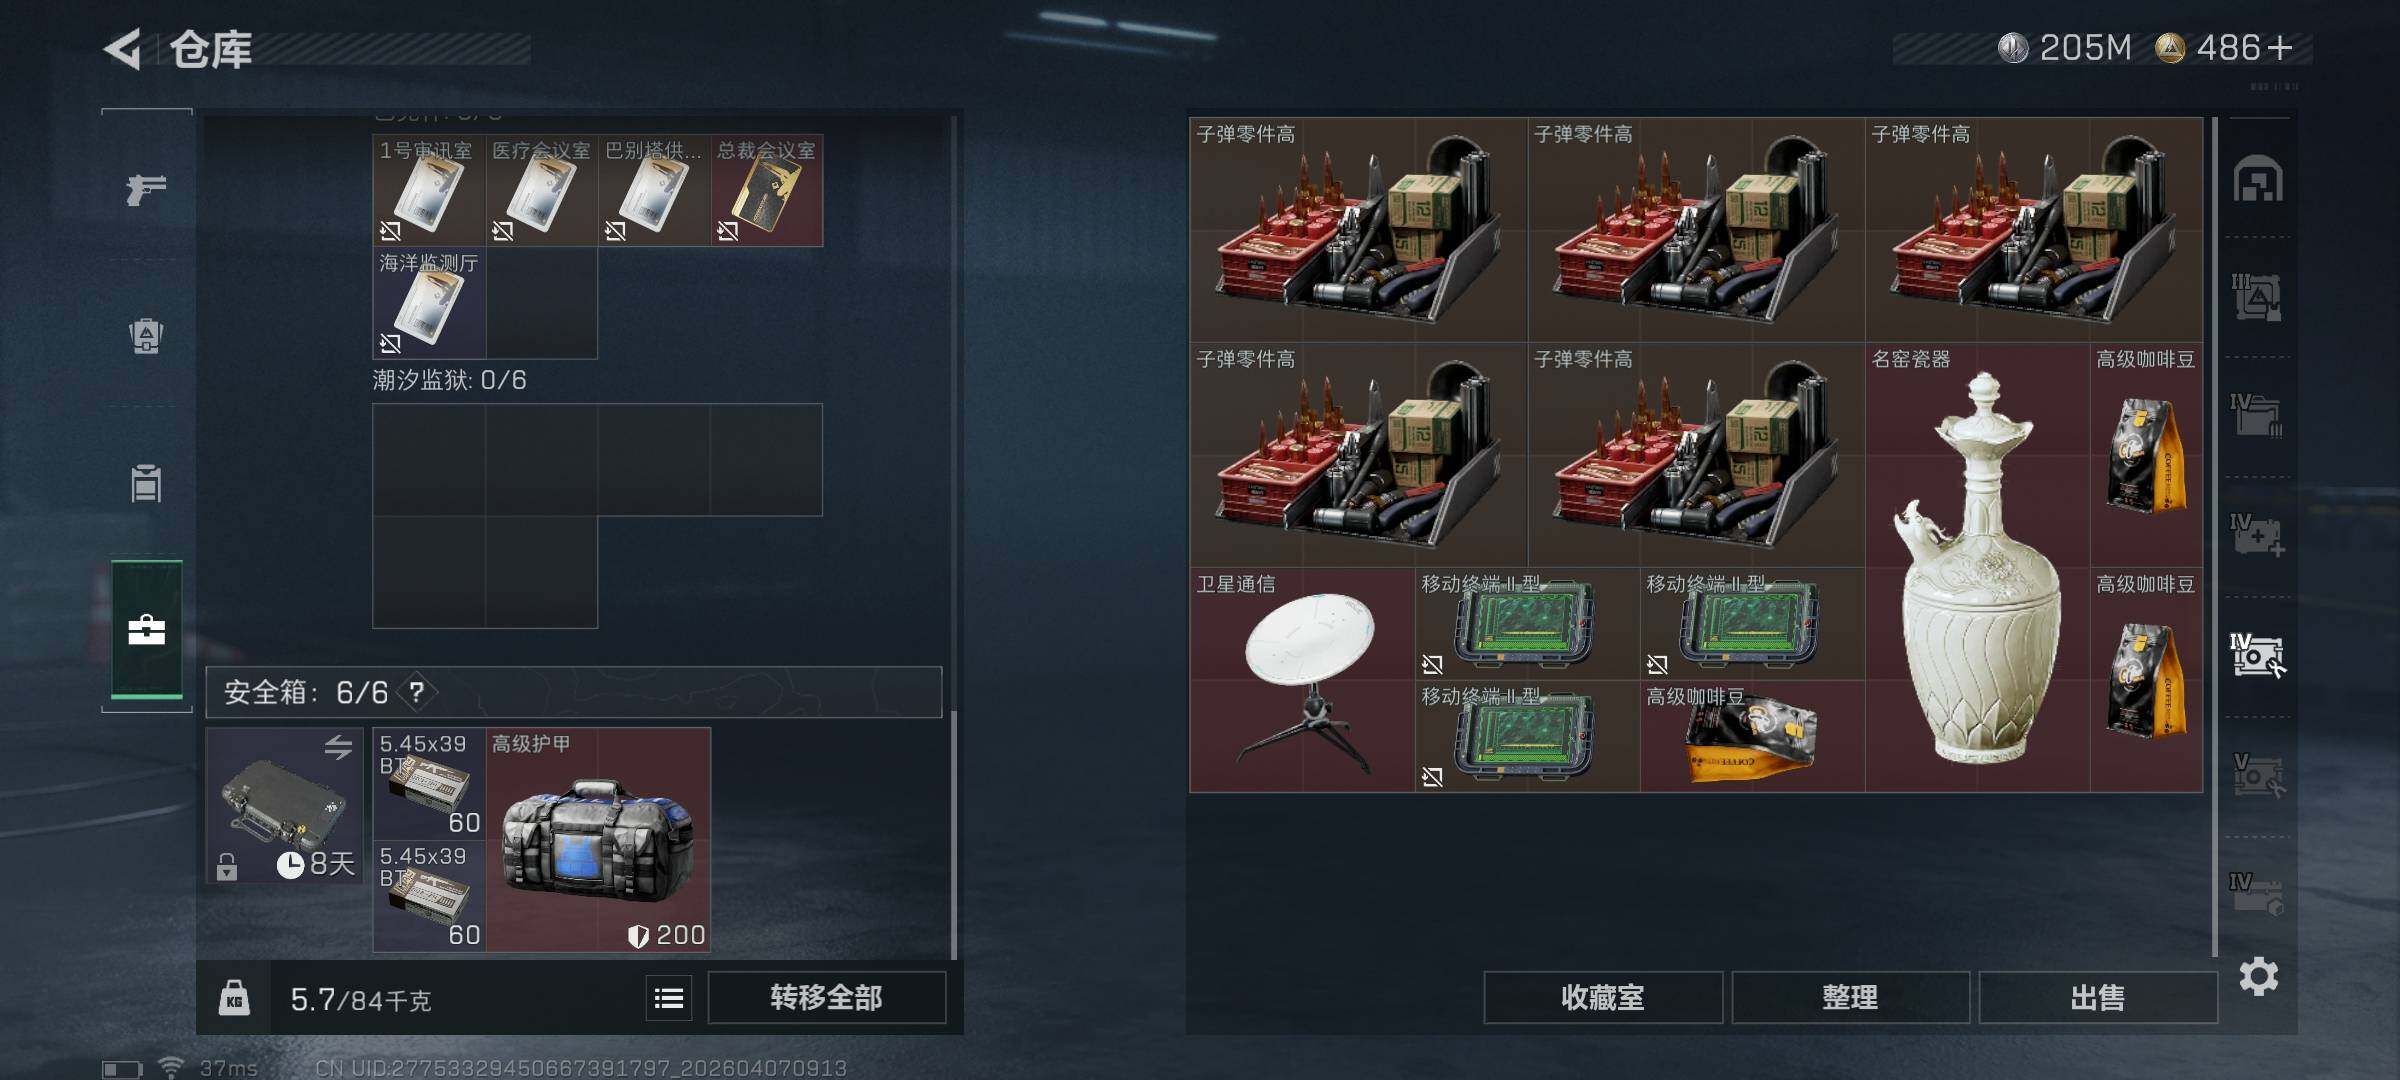Click the 转移全部 button
The height and width of the screenshot is (1080, 2400).
826,998
